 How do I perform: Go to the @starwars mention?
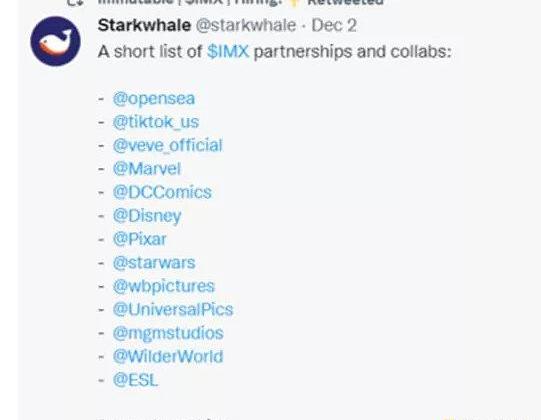click(154, 263)
